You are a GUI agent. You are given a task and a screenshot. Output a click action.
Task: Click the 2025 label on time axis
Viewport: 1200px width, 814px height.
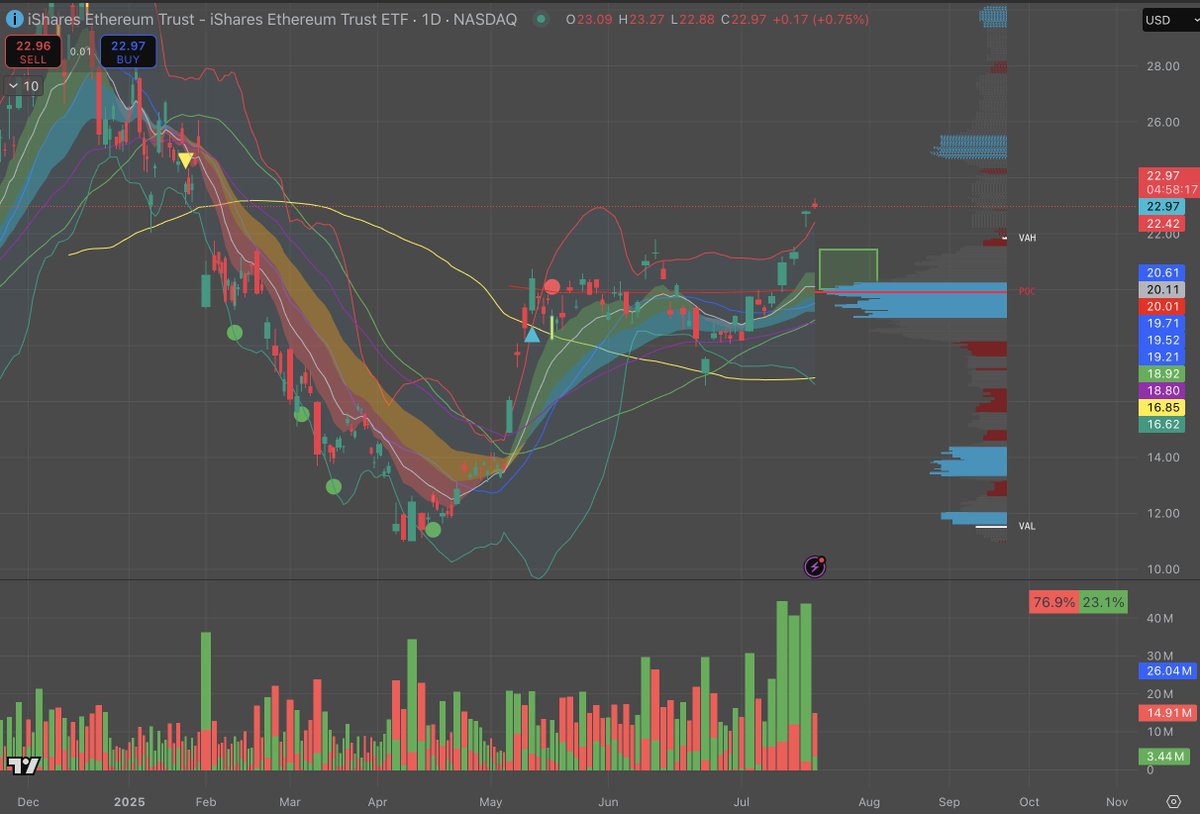point(131,802)
